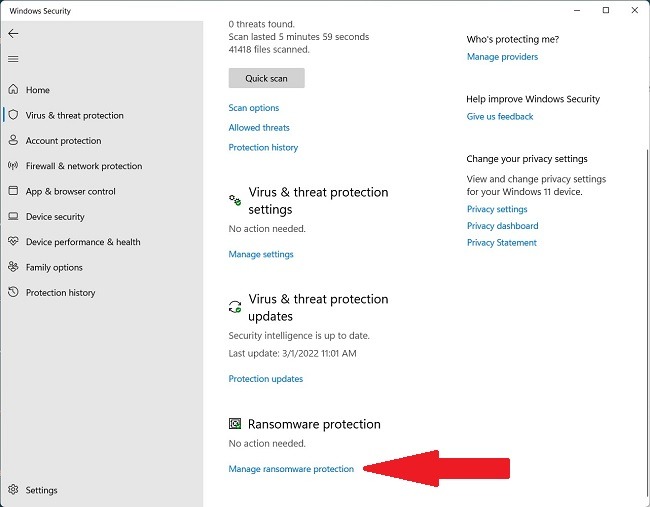
Task: Open Settings gear at bottom left
Action: 13,490
